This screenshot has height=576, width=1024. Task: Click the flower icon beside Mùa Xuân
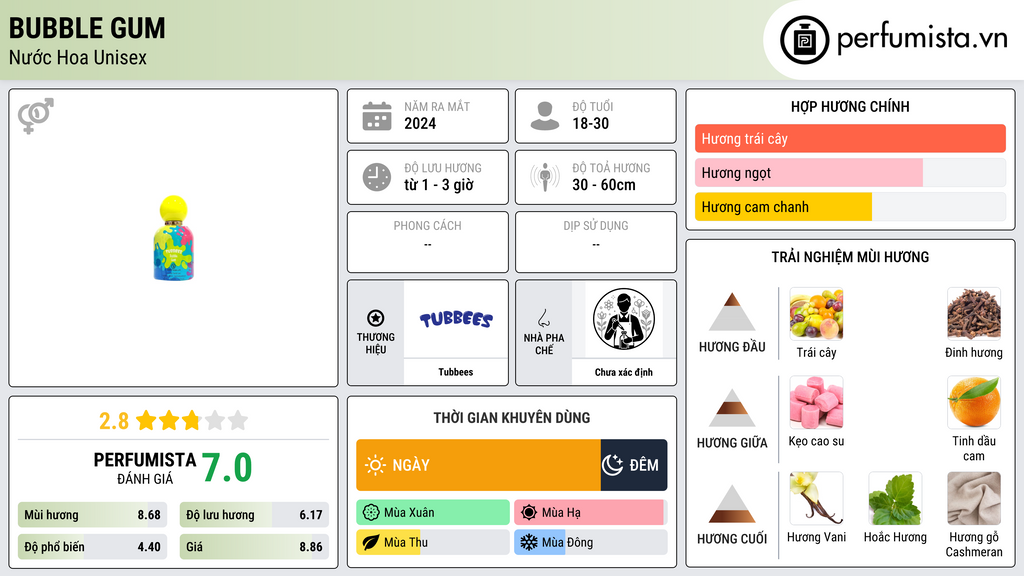371,513
